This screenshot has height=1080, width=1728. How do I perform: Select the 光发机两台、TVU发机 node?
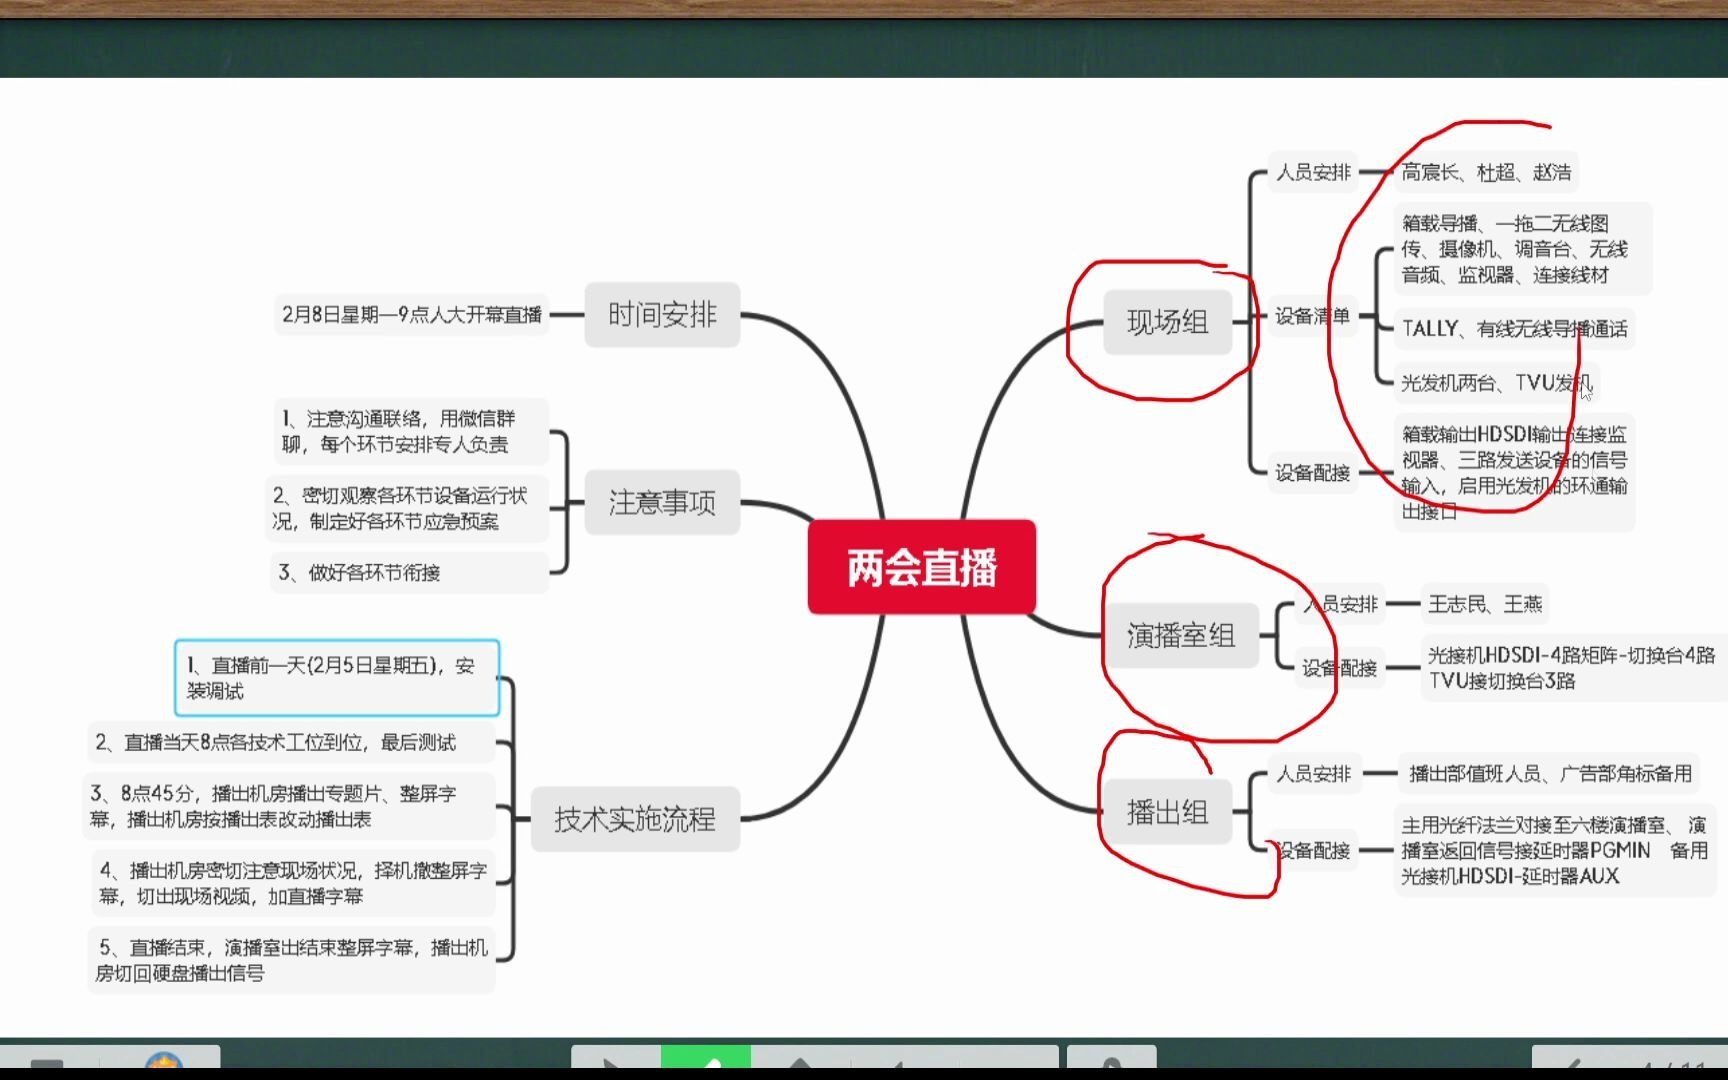point(1496,383)
